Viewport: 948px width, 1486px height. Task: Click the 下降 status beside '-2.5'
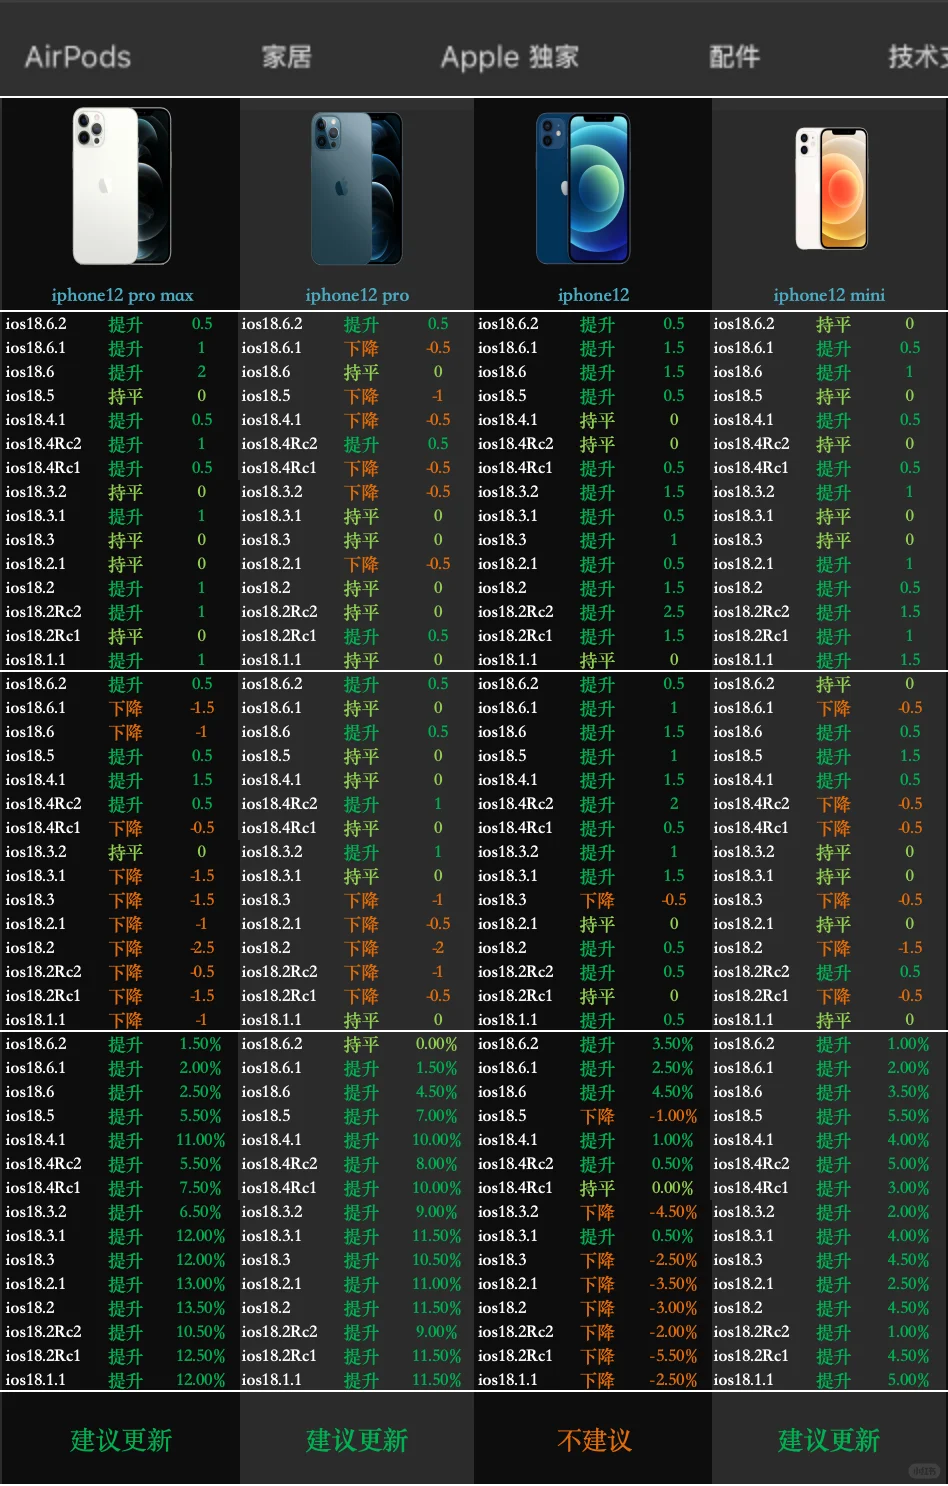pyautogui.click(x=125, y=949)
